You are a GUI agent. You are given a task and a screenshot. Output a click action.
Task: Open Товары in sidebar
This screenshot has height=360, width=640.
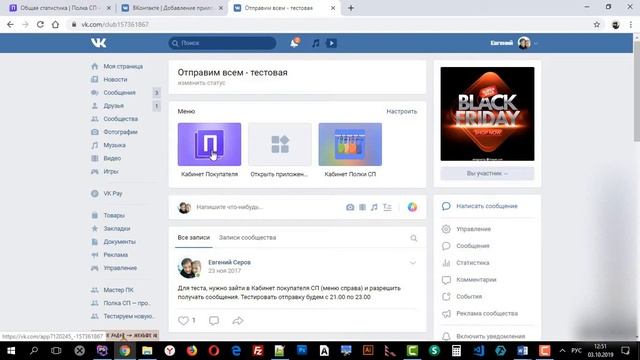coord(114,215)
